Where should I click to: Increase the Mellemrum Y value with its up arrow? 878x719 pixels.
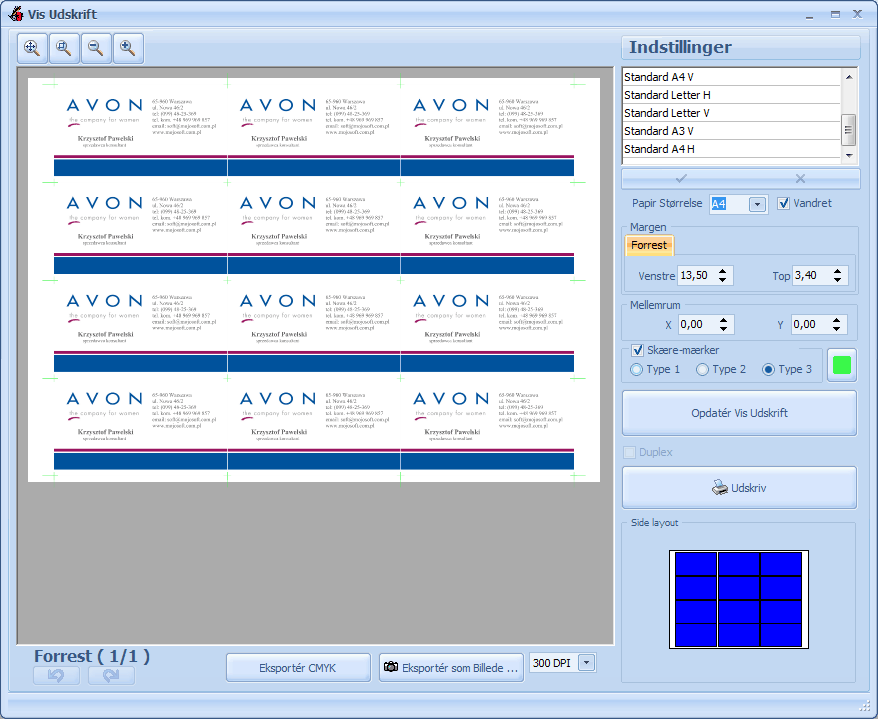pos(837,320)
